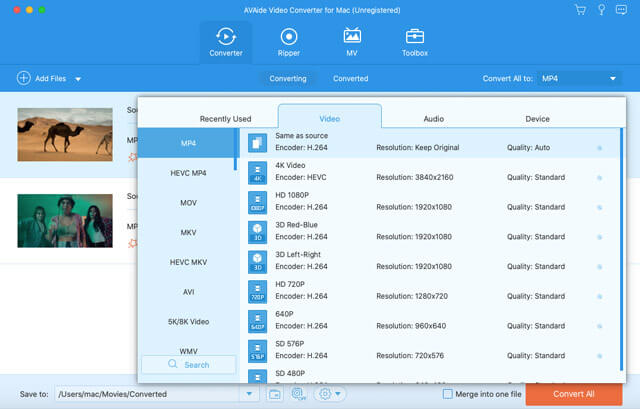640x409 pixels.
Task: Open the output folder icon
Action: click(275, 394)
